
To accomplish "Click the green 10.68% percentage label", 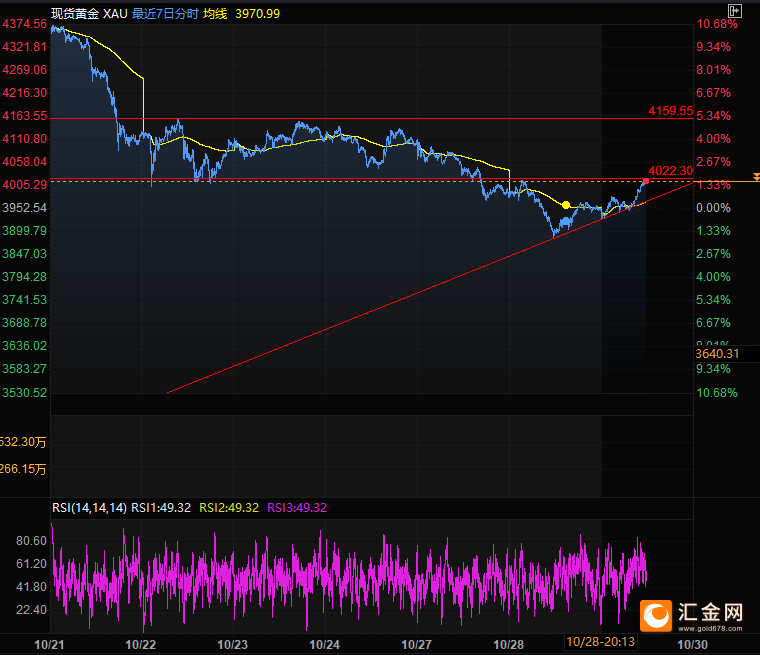I will click(x=717, y=393).
